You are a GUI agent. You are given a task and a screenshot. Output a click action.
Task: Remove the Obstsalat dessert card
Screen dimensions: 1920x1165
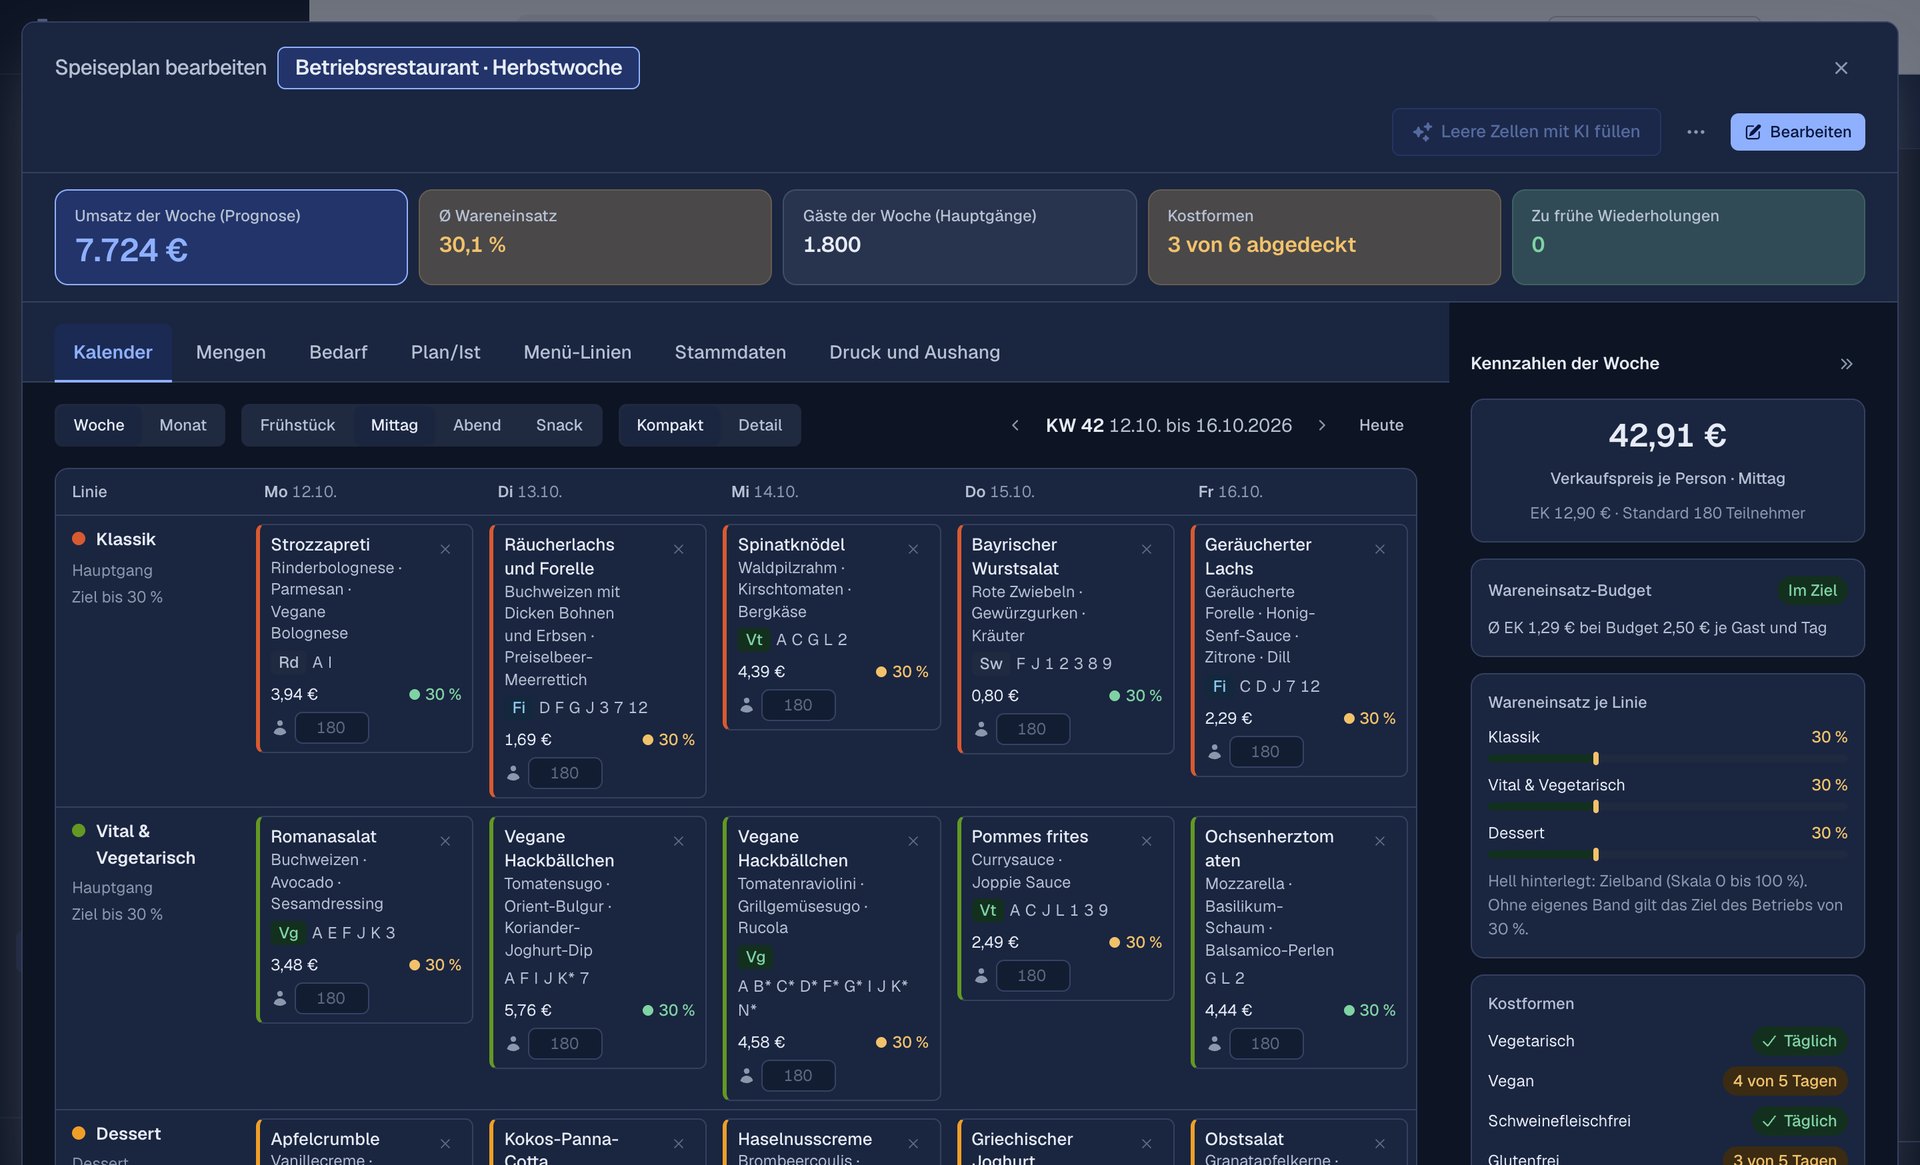tap(1379, 1143)
